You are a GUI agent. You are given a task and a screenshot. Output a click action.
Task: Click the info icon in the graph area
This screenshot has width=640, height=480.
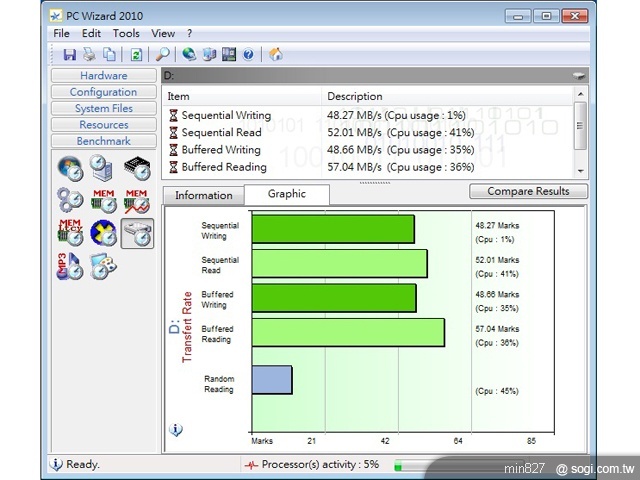tap(176, 429)
